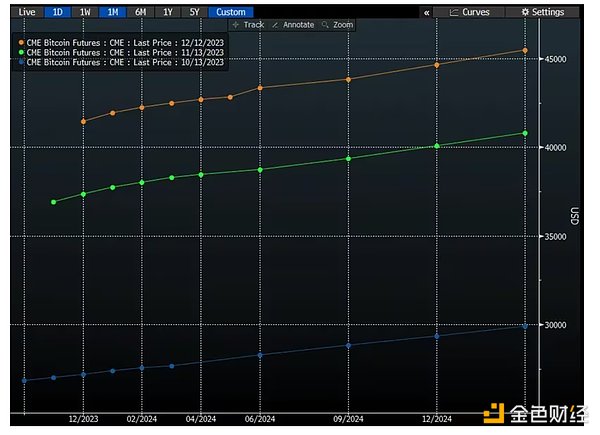Click the last blue data point near 30000
The height and width of the screenshot is (435, 600).
point(525,326)
